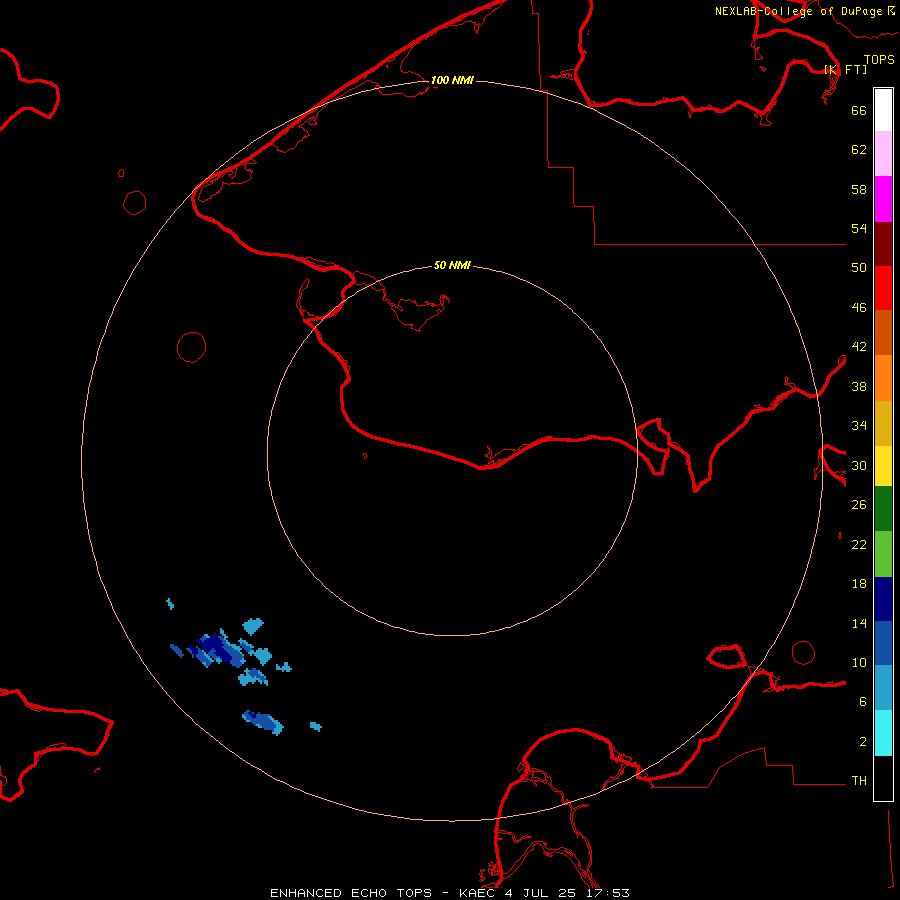Click the 62 legend value

[x=859, y=150]
